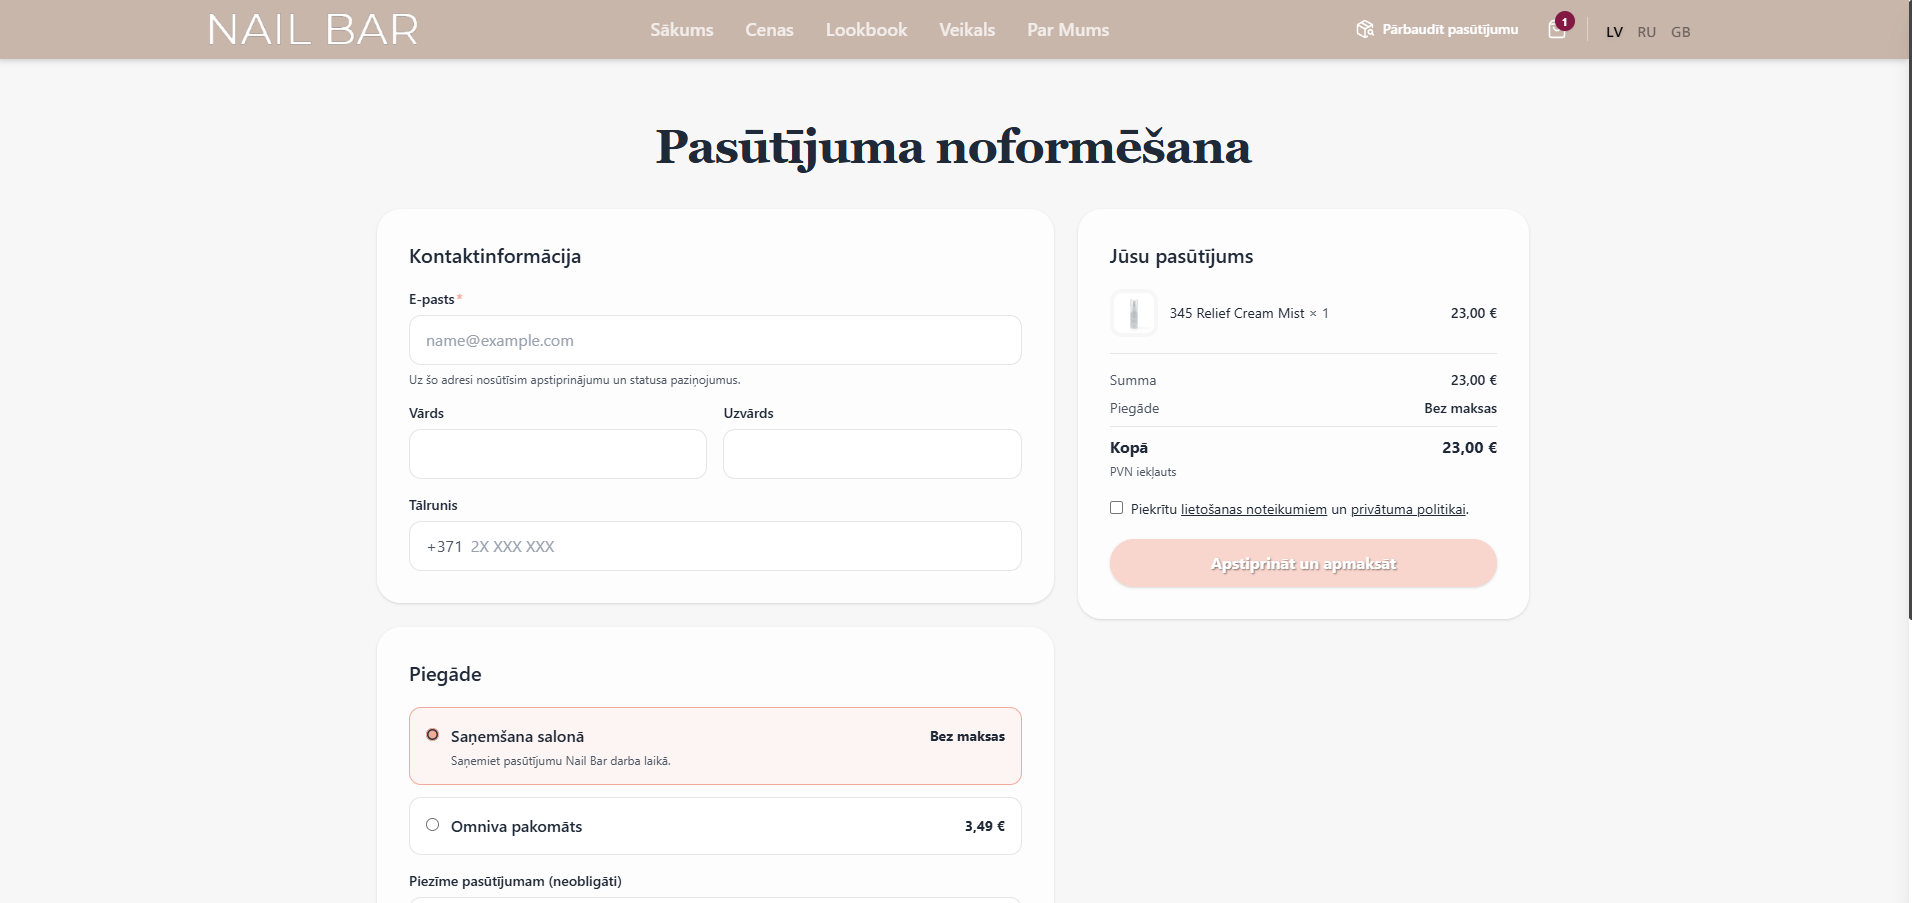Open the privātuma politikai link
Screen dimensions: 1912x903
tap(1408, 509)
